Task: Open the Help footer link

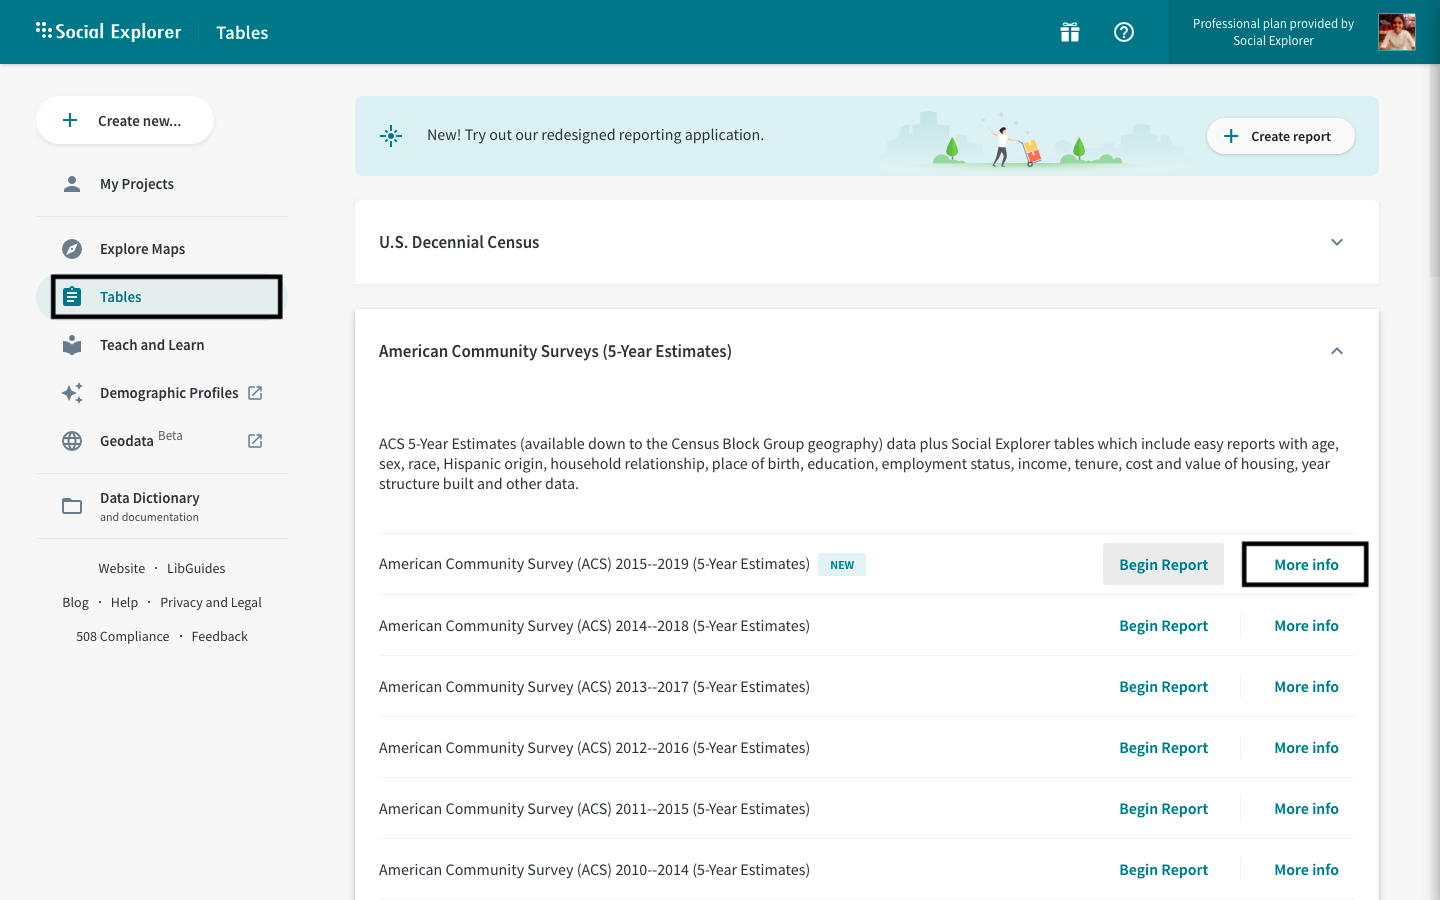Action: [124, 602]
